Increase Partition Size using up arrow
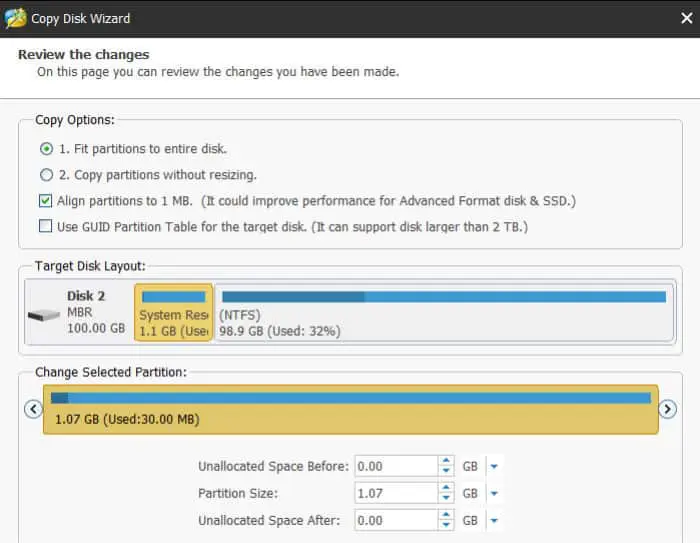Screen dimensions: 700x543 (446, 488)
